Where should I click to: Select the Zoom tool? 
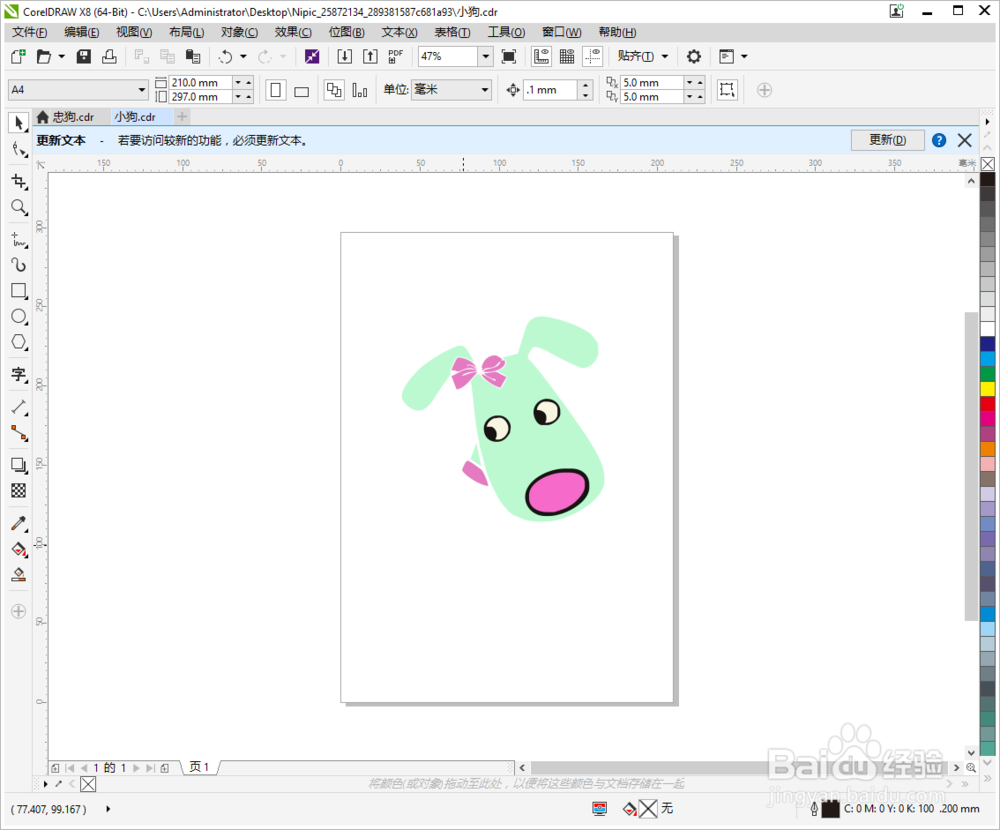click(18, 207)
